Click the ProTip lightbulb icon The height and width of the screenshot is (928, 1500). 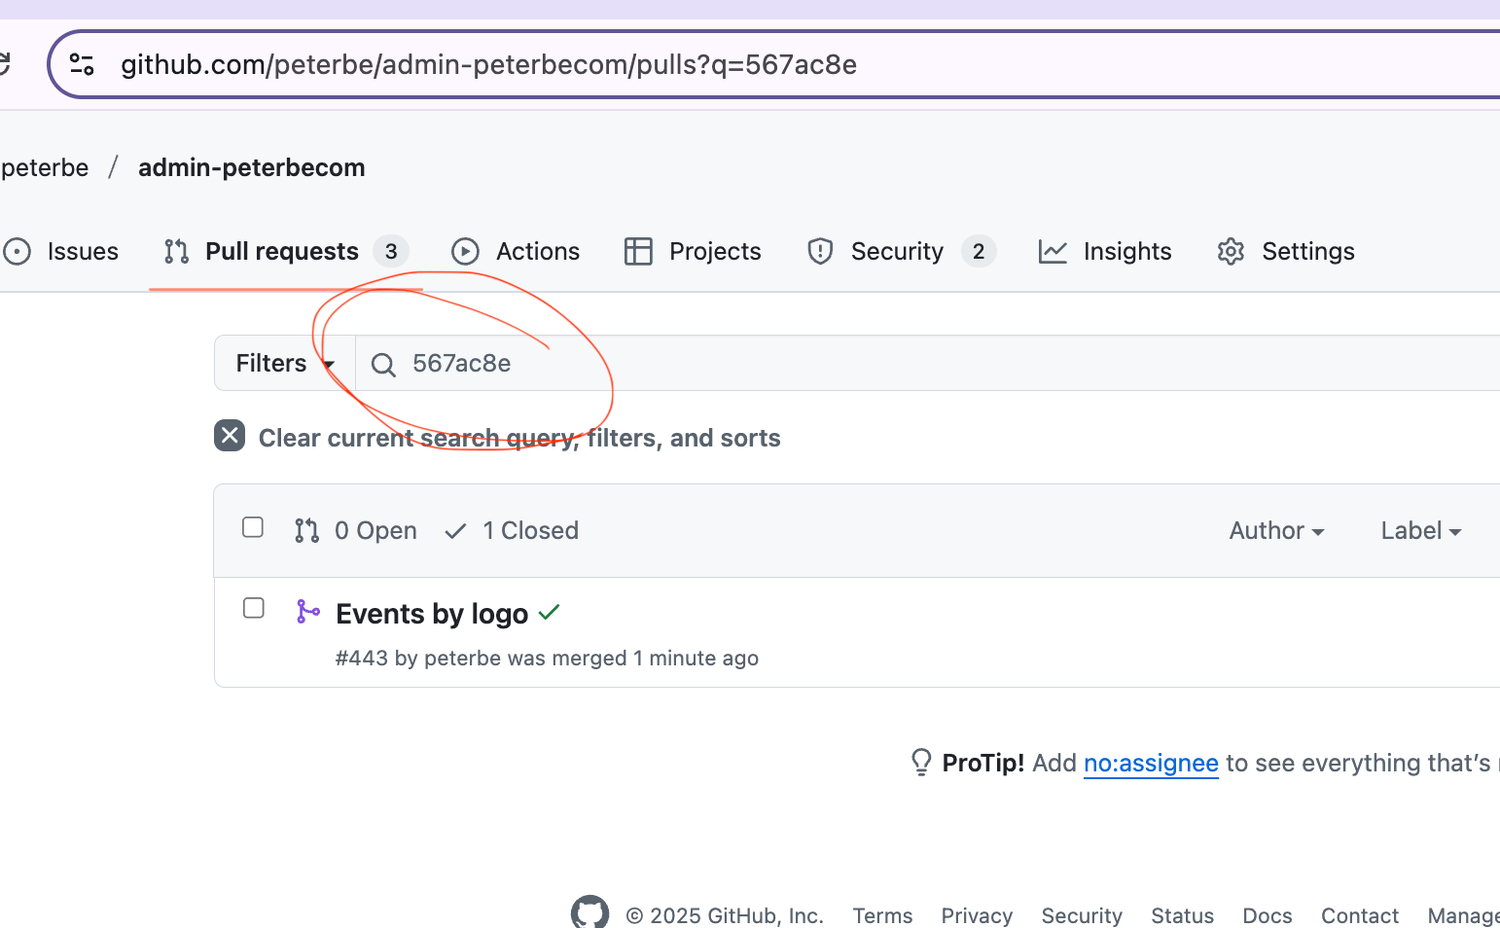(x=921, y=762)
